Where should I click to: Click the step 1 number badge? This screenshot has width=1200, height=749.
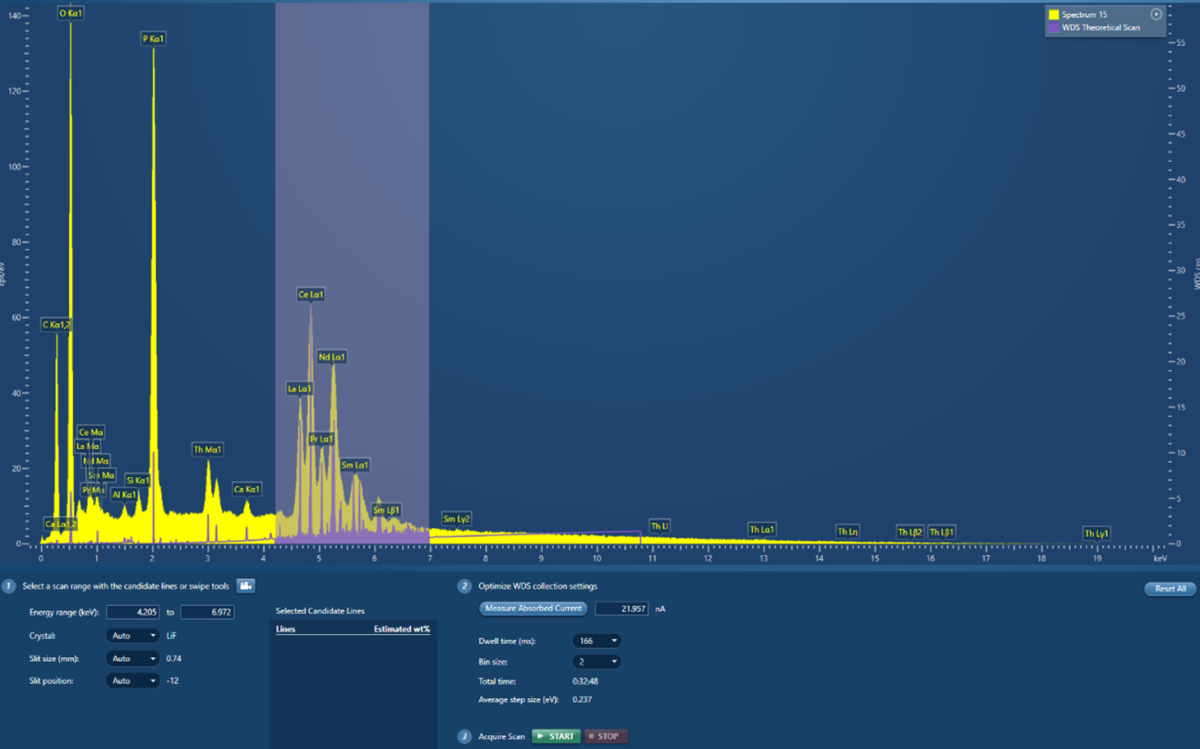(x=11, y=586)
